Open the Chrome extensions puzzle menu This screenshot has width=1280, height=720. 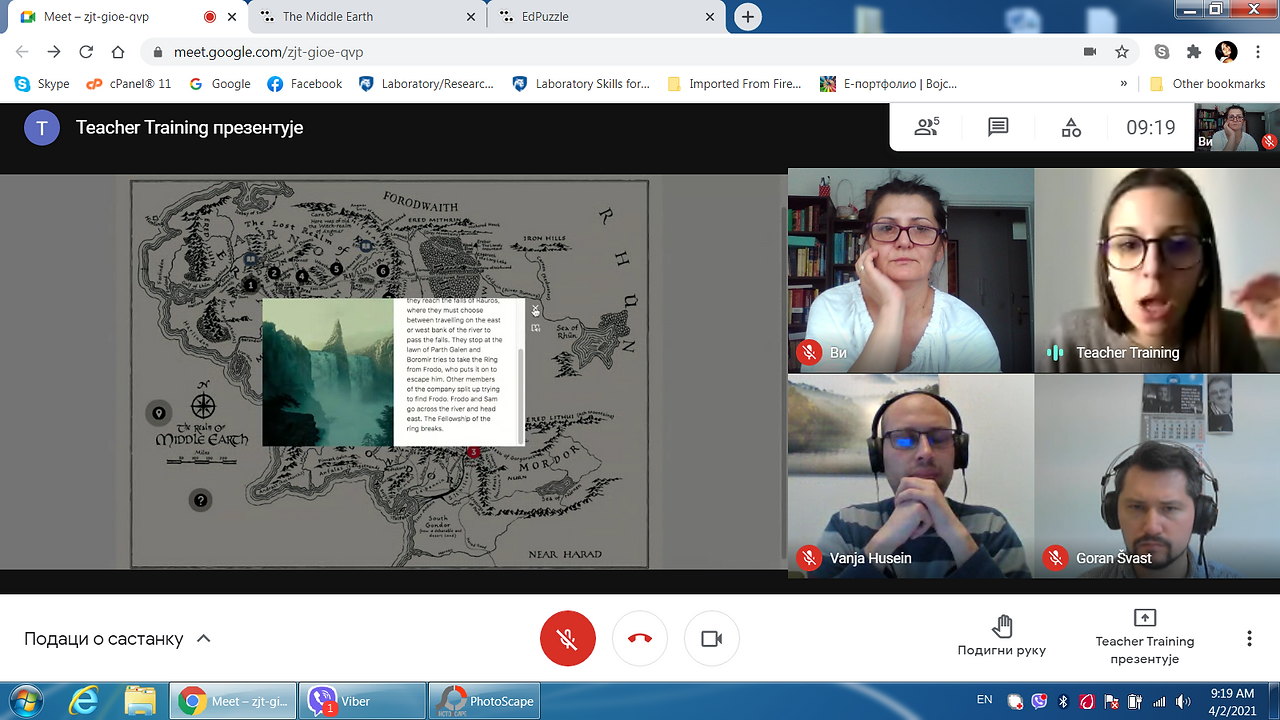coord(1194,52)
